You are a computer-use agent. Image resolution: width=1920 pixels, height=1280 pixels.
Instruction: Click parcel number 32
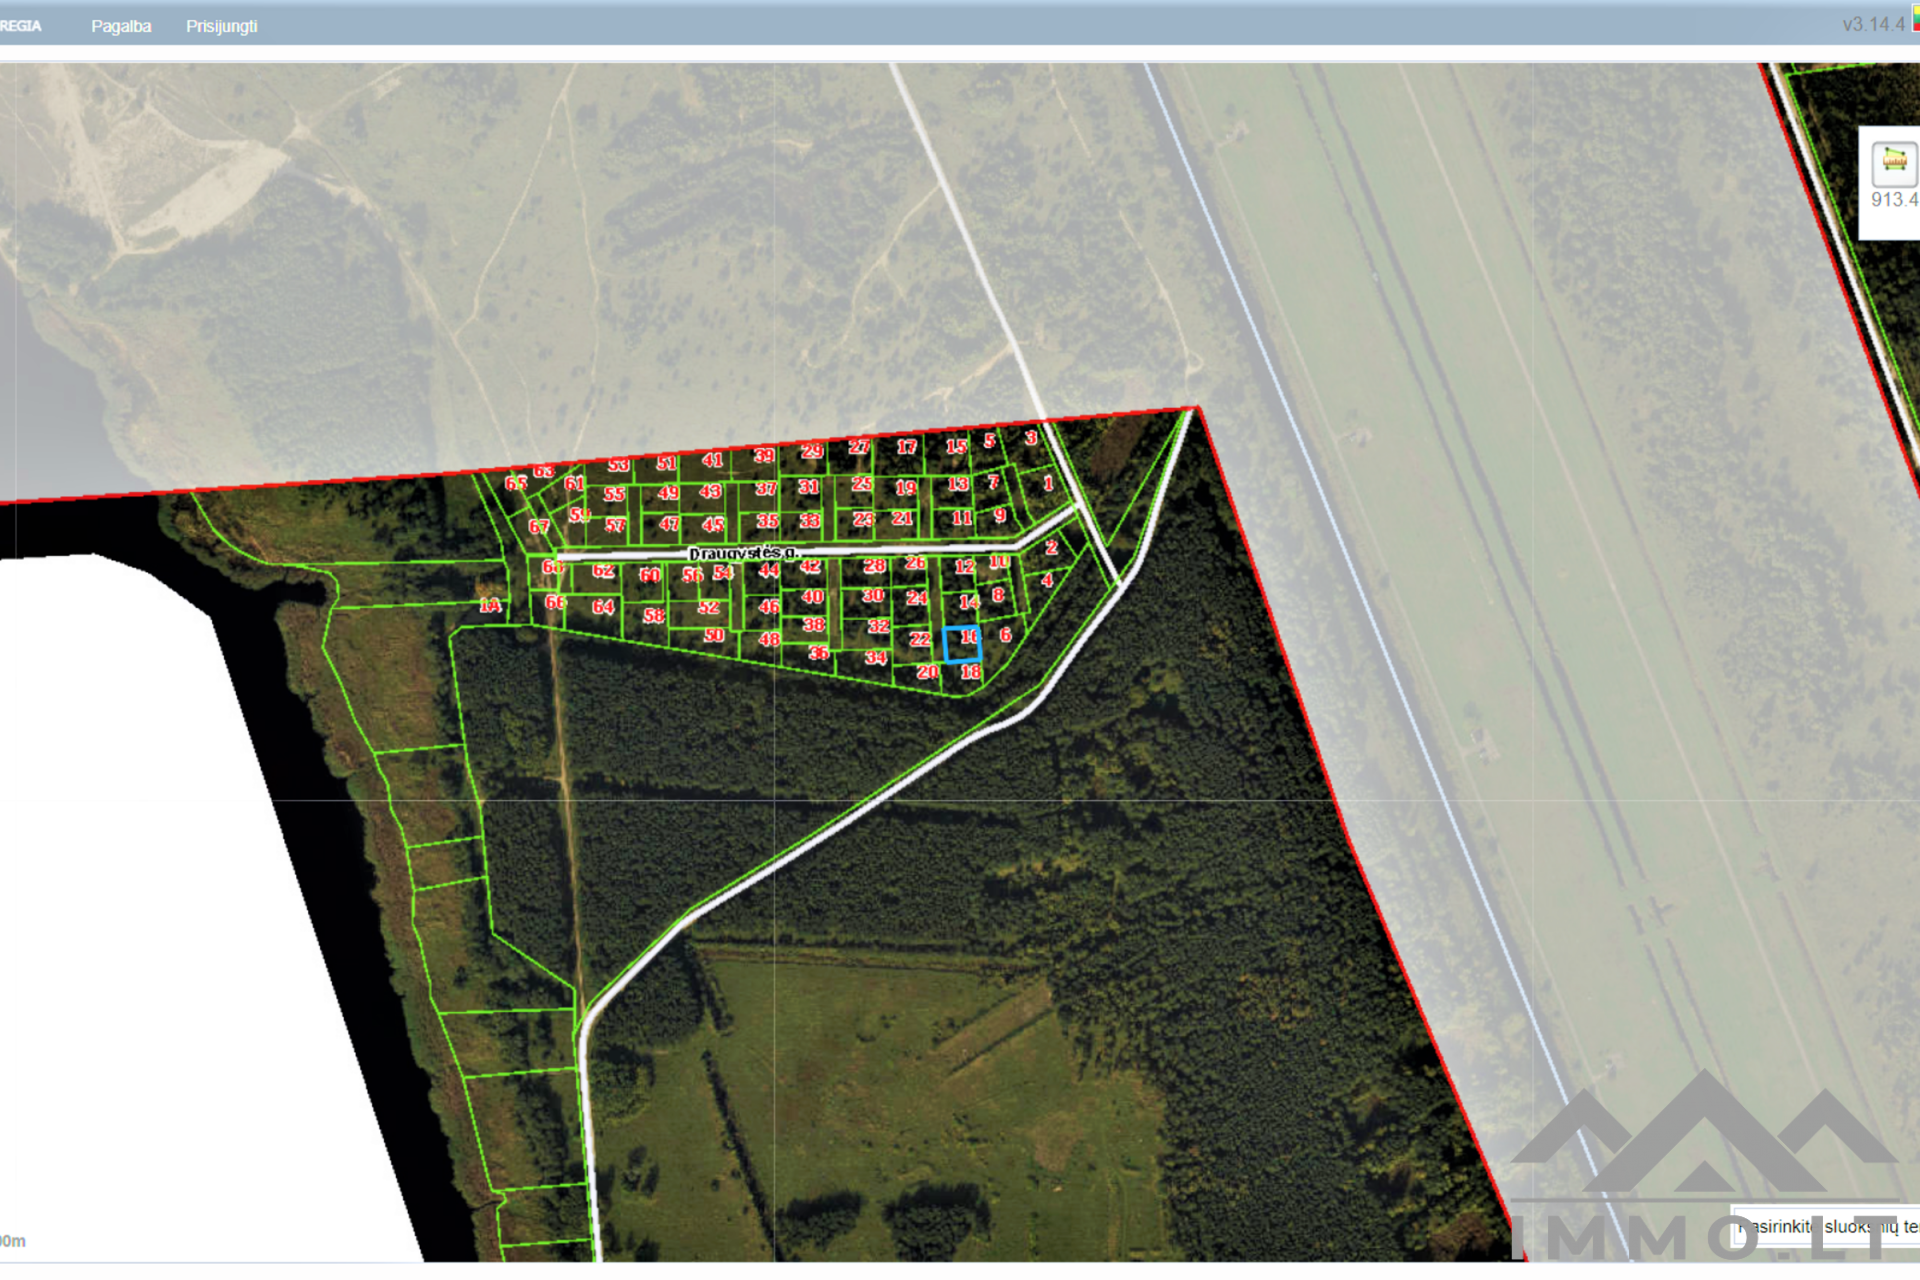pos(879,626)
